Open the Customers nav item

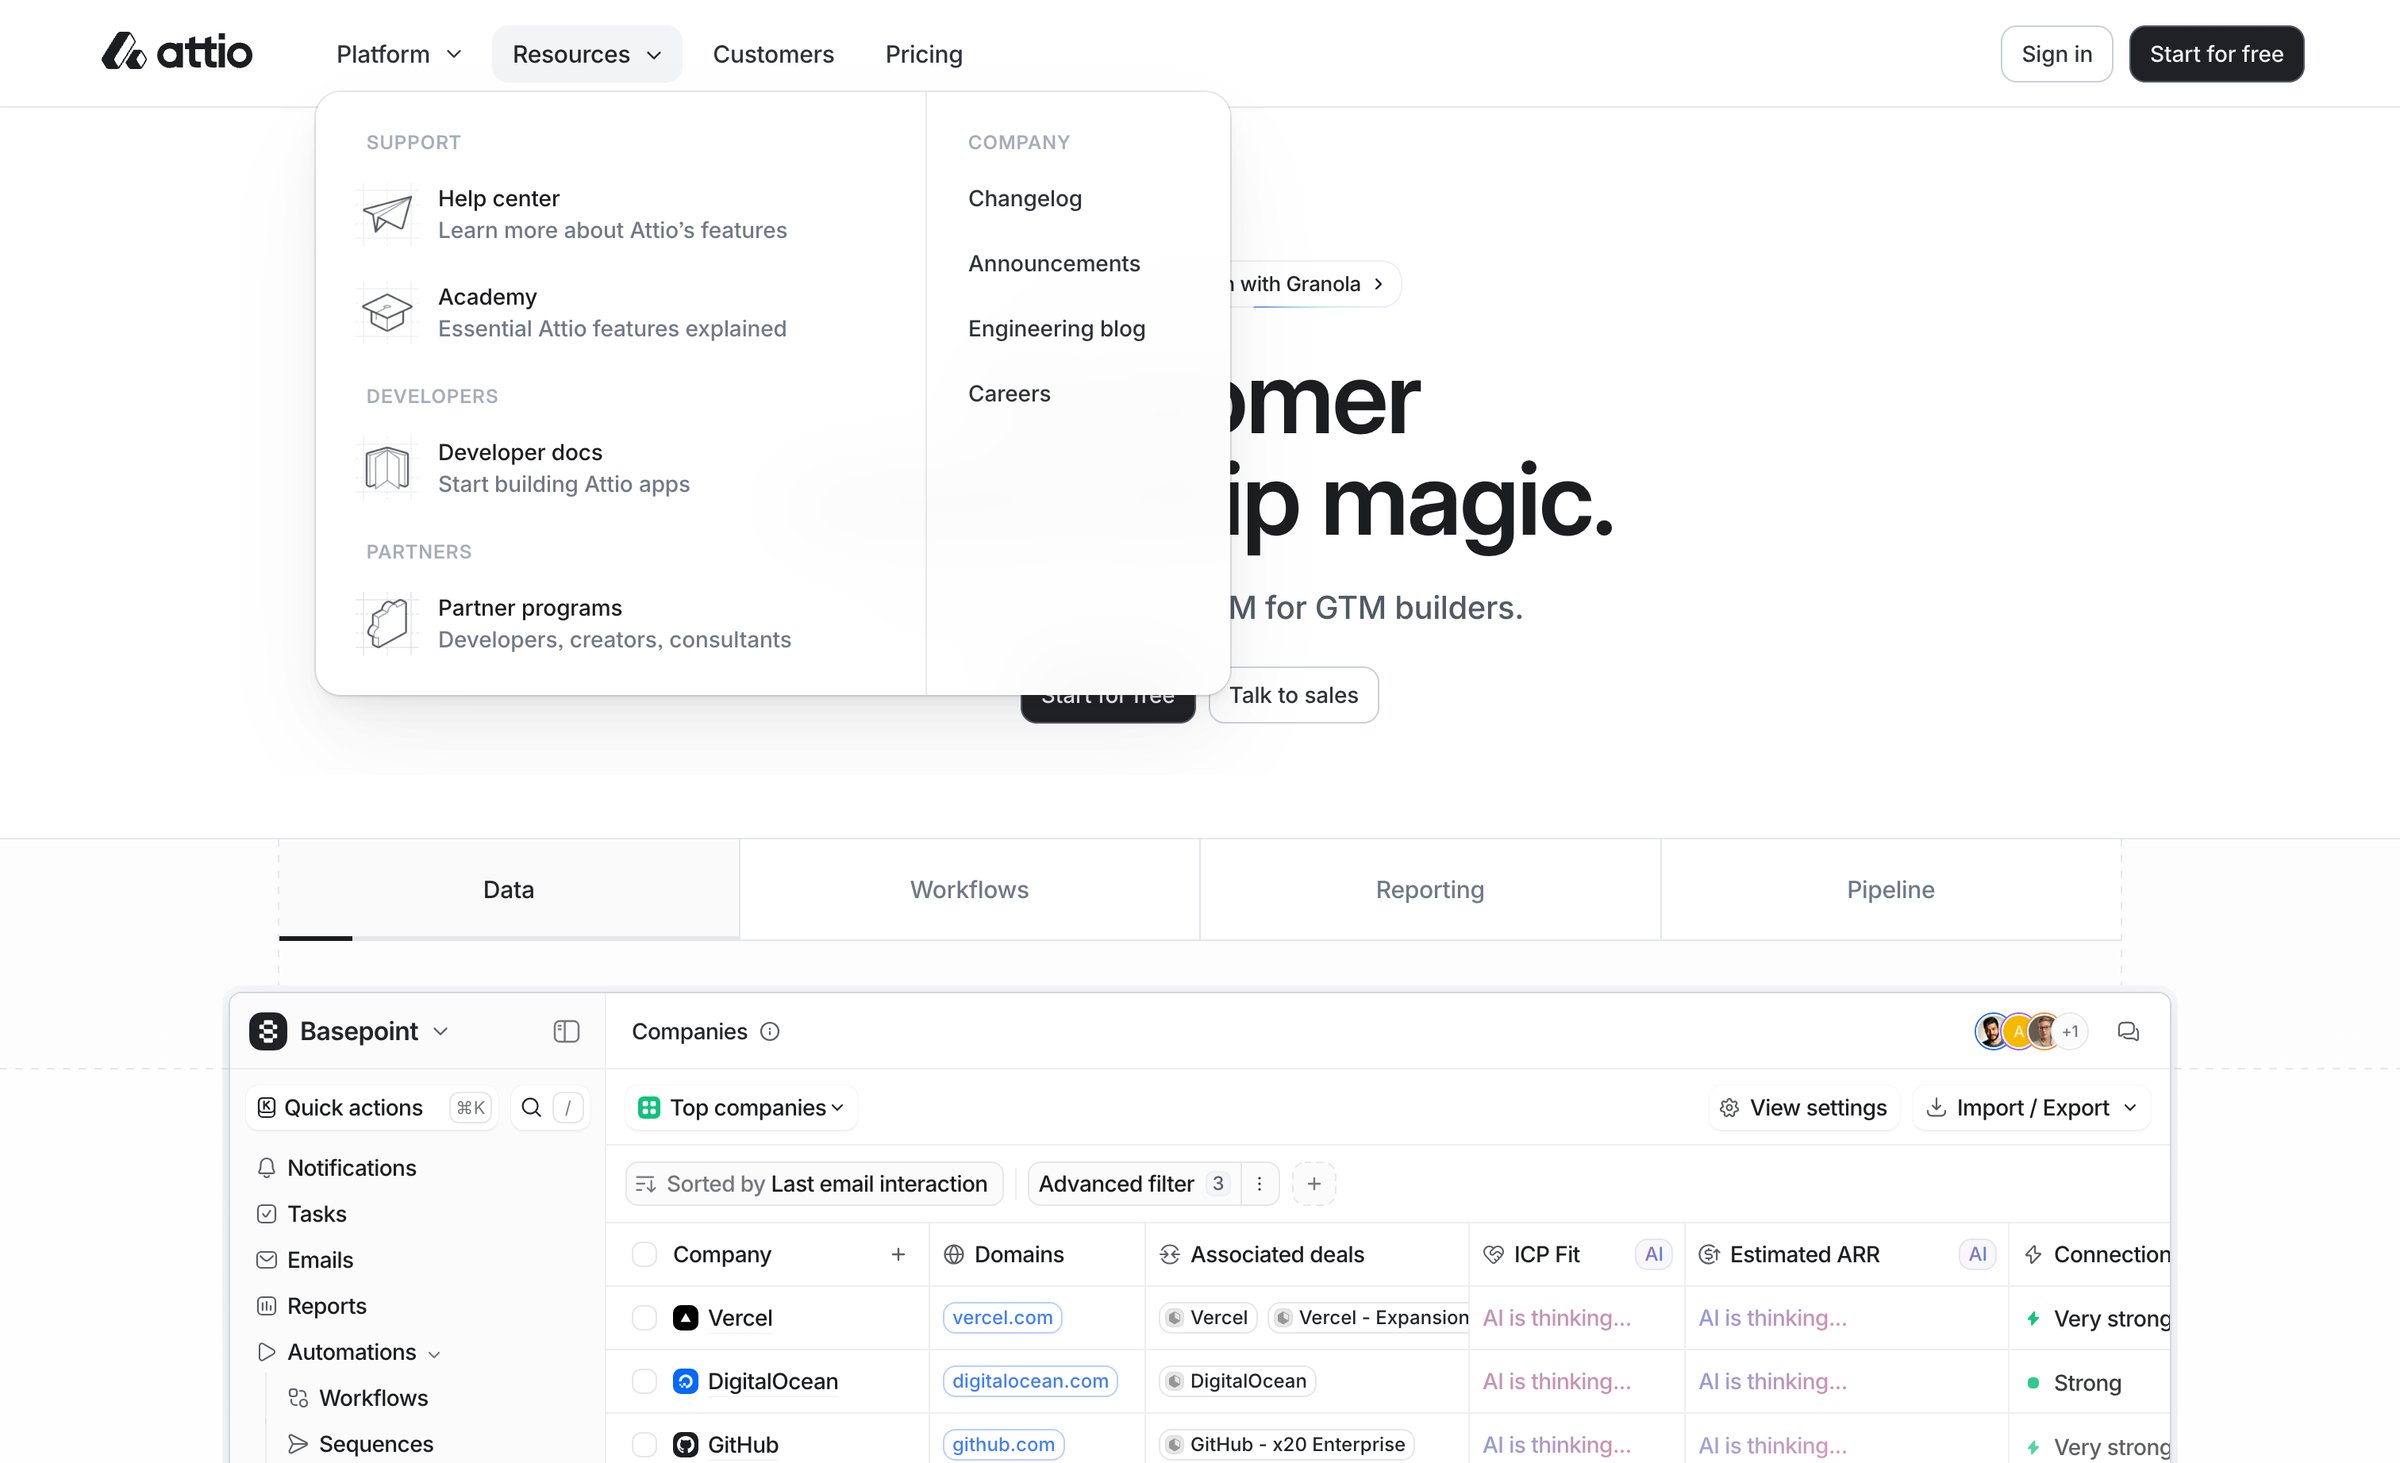pos(773,54)
